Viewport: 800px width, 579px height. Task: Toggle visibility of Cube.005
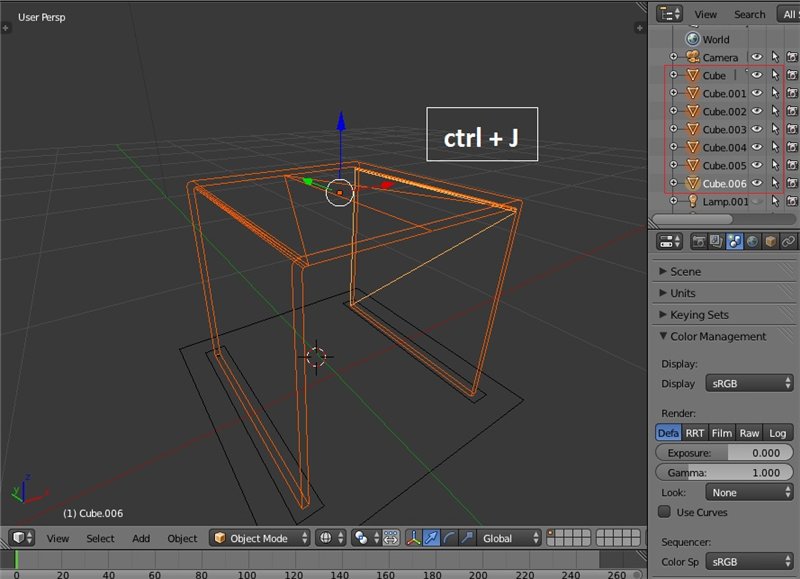point(757,166)
